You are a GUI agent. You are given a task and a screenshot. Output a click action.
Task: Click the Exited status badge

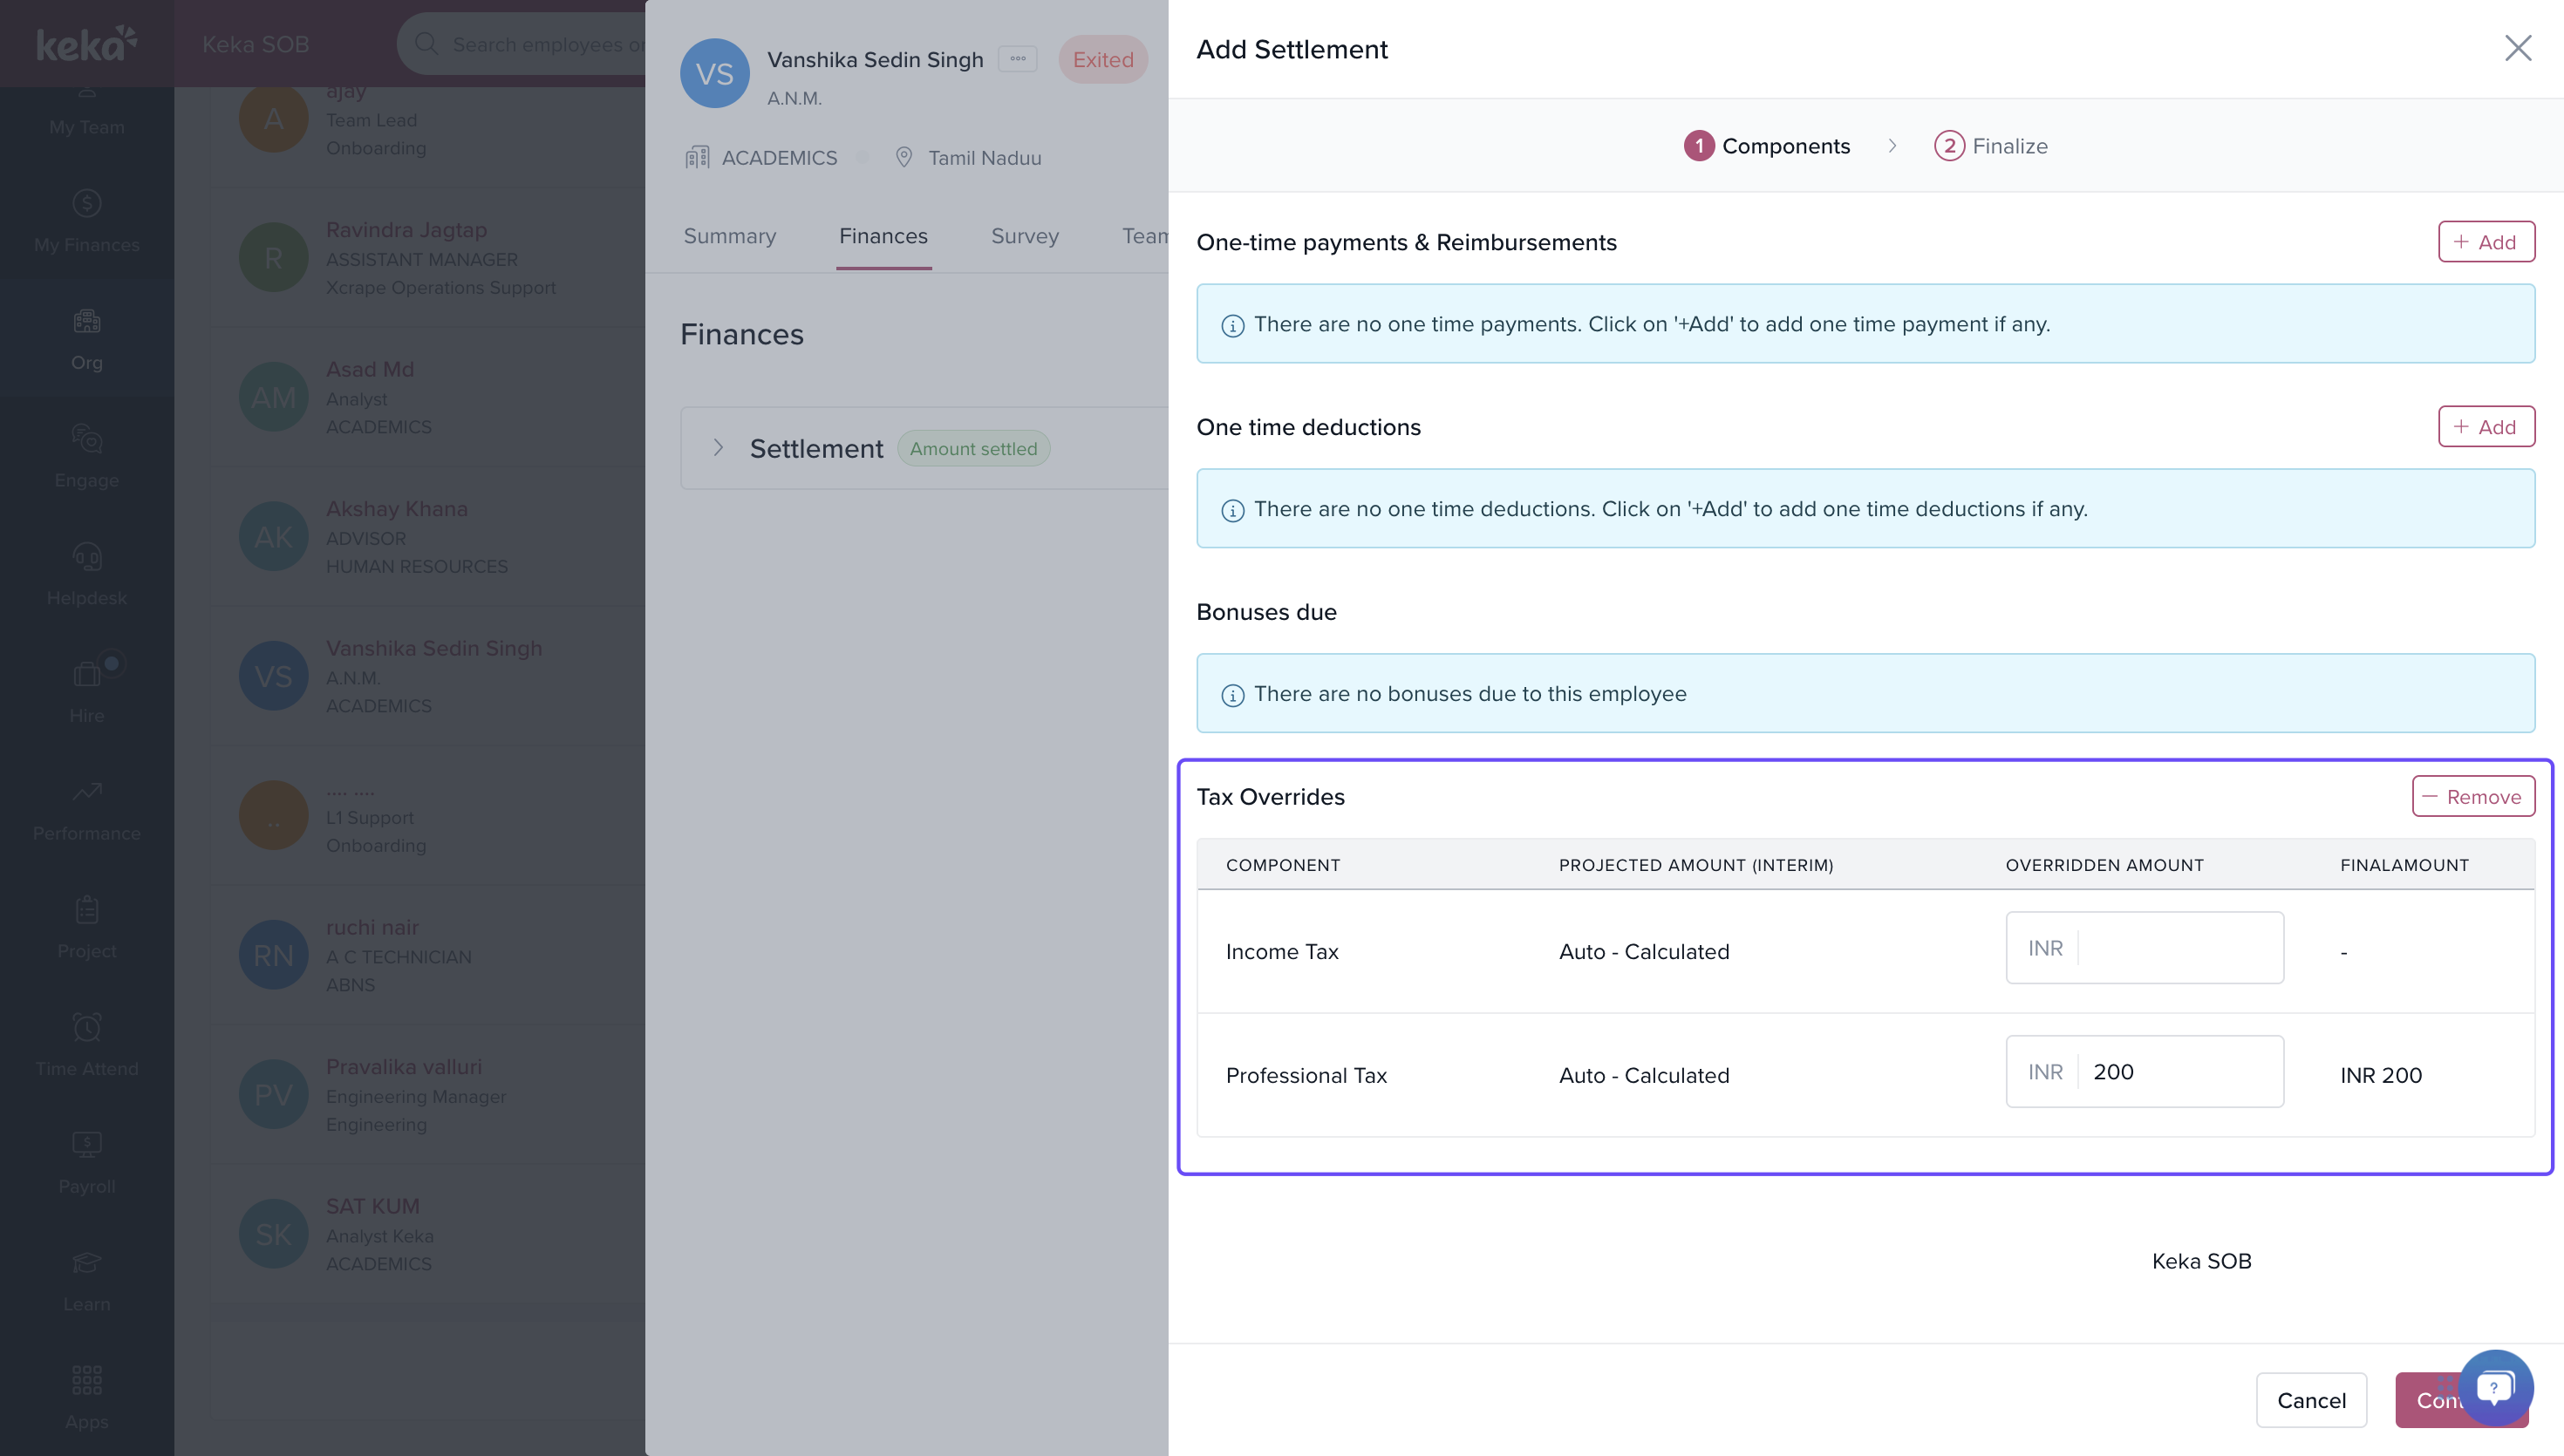point(1103,59)
